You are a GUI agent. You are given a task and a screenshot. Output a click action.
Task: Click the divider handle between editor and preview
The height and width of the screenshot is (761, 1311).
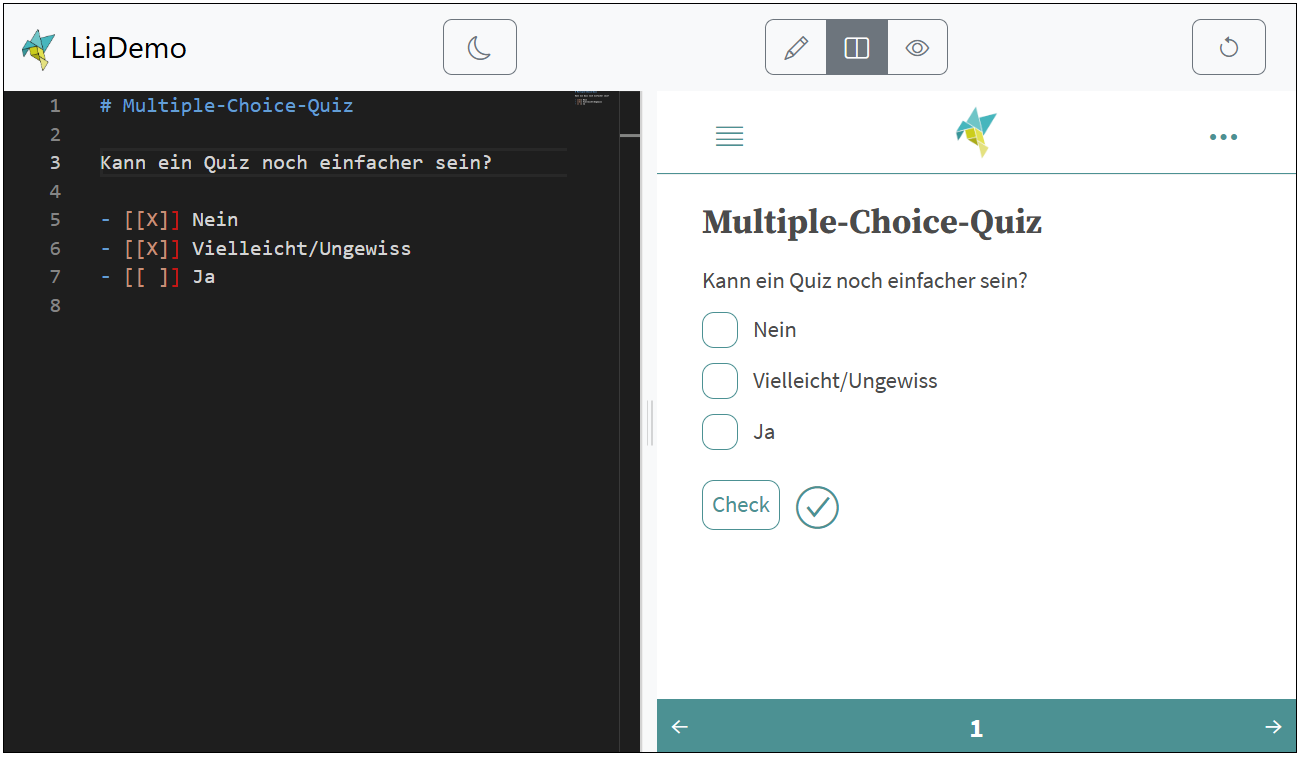650,422
